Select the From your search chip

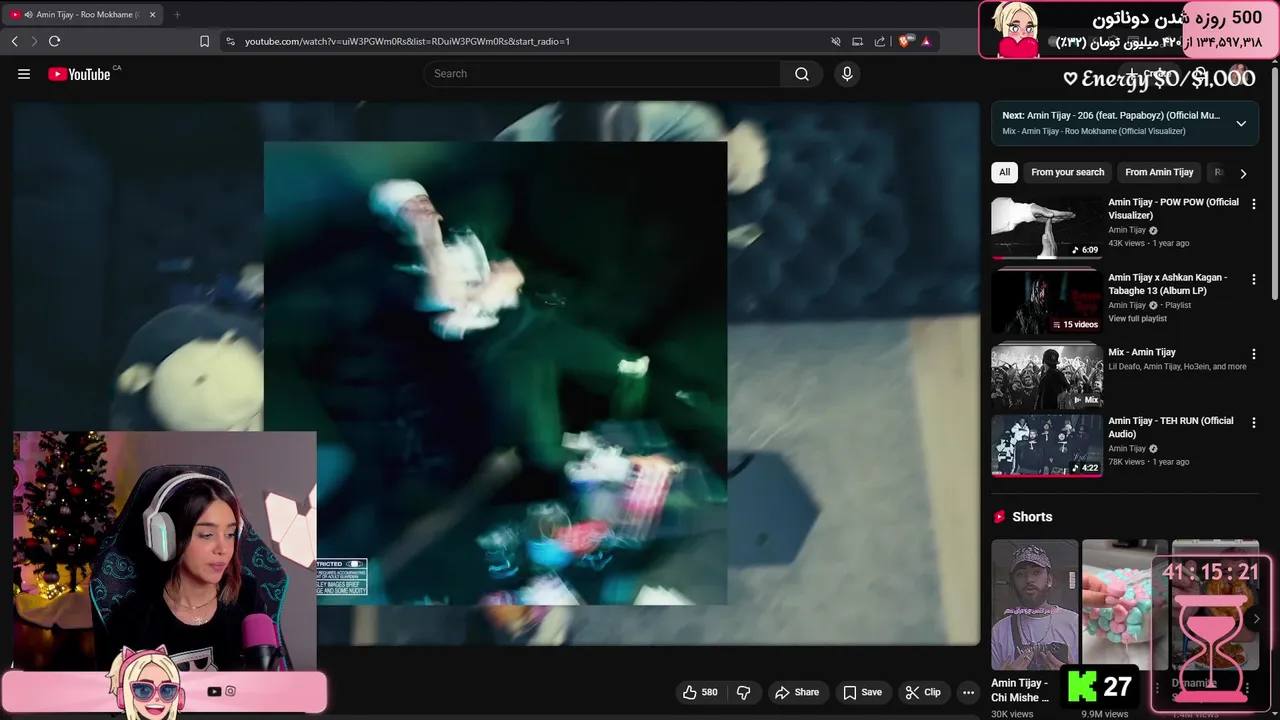coord(1067,172)
